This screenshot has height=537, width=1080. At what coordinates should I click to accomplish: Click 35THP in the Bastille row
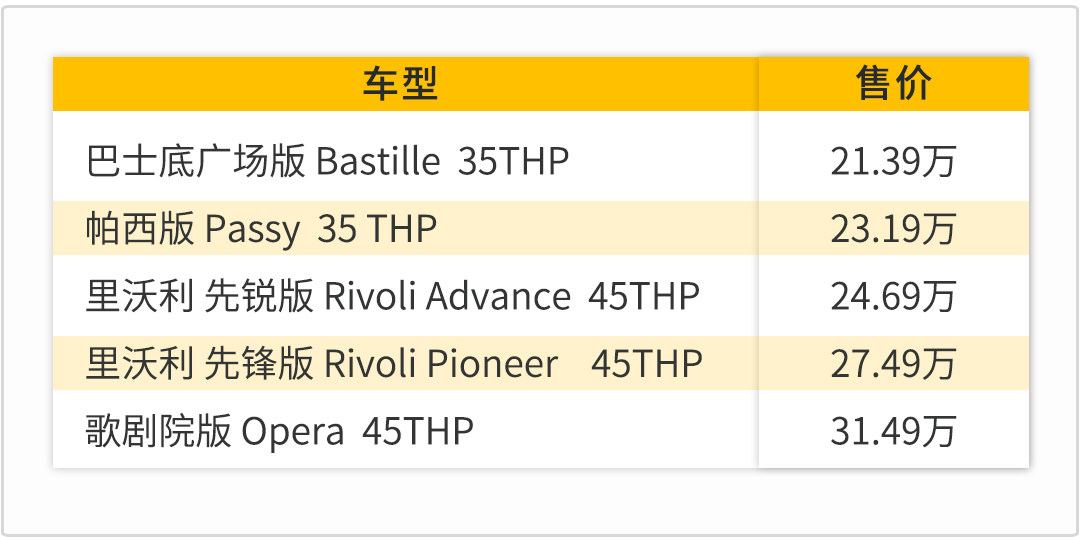point(513,161)
